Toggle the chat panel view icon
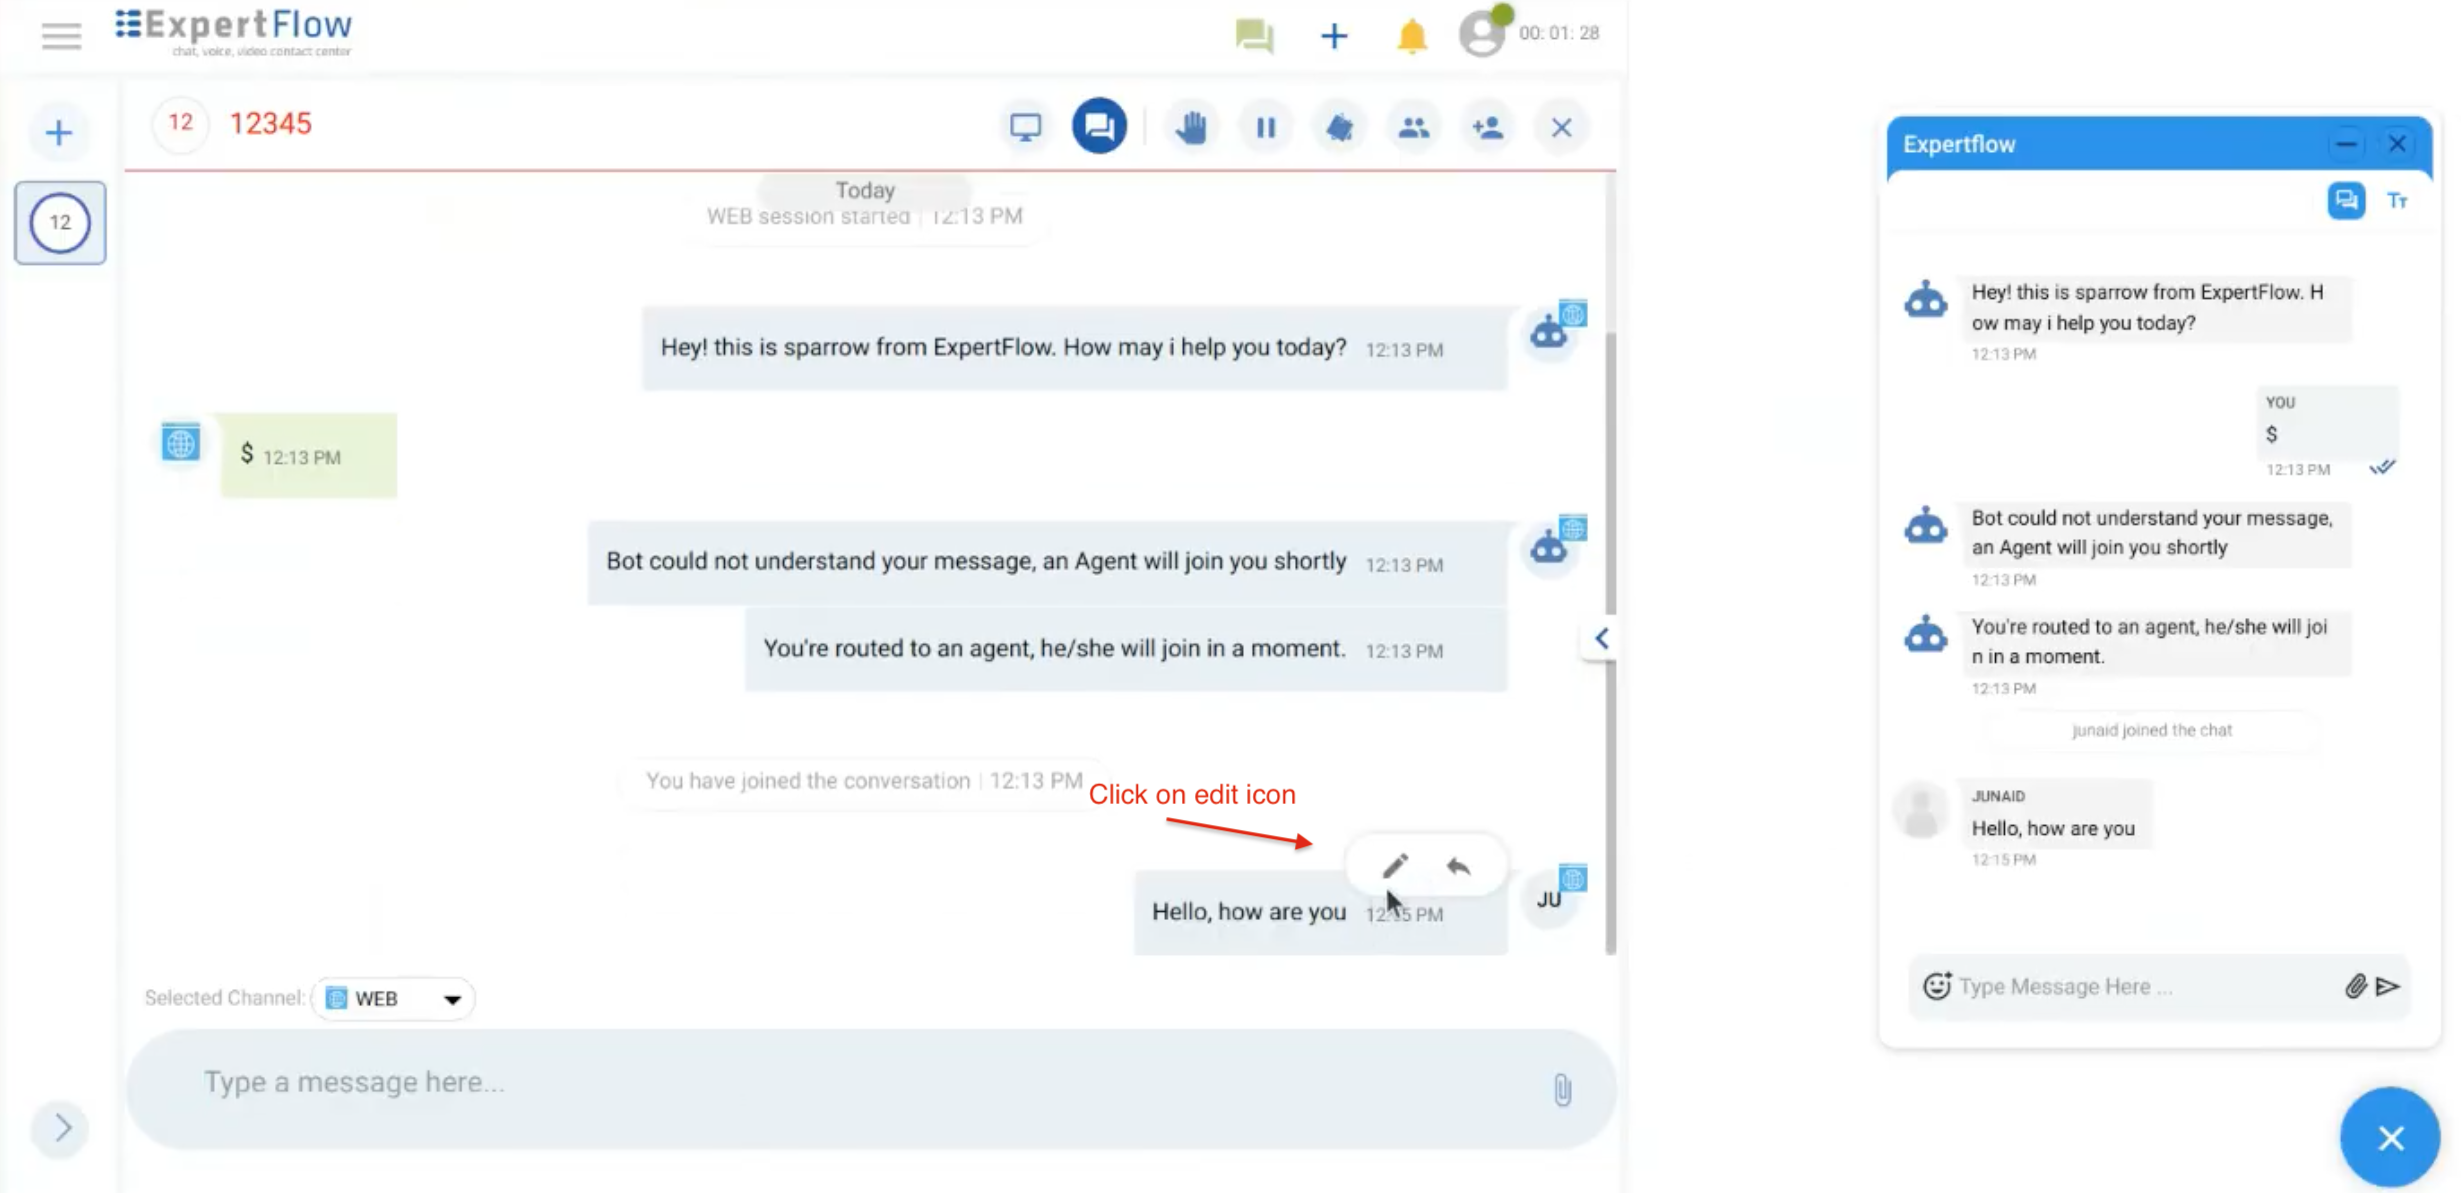The width and height of the screenshot is (2461, 1193). [1099, 126]
